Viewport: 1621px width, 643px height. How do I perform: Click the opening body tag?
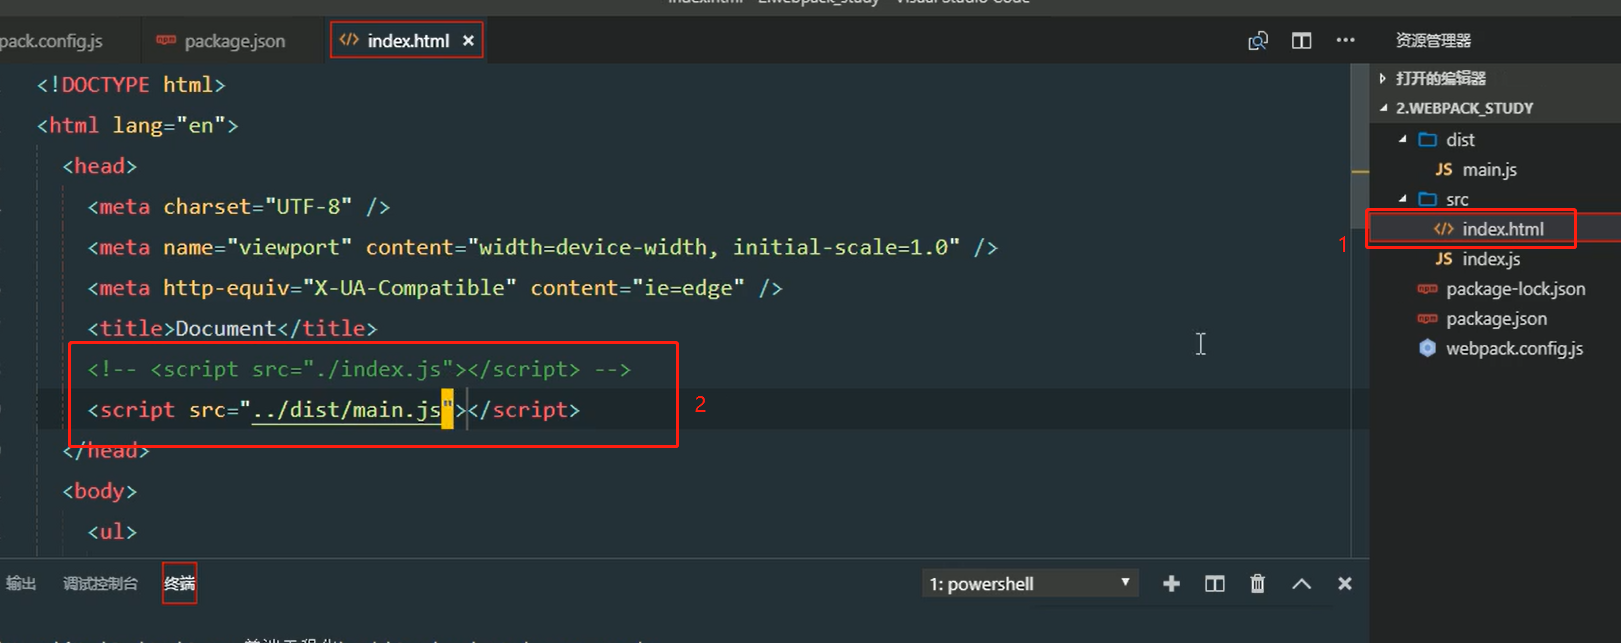99,491
